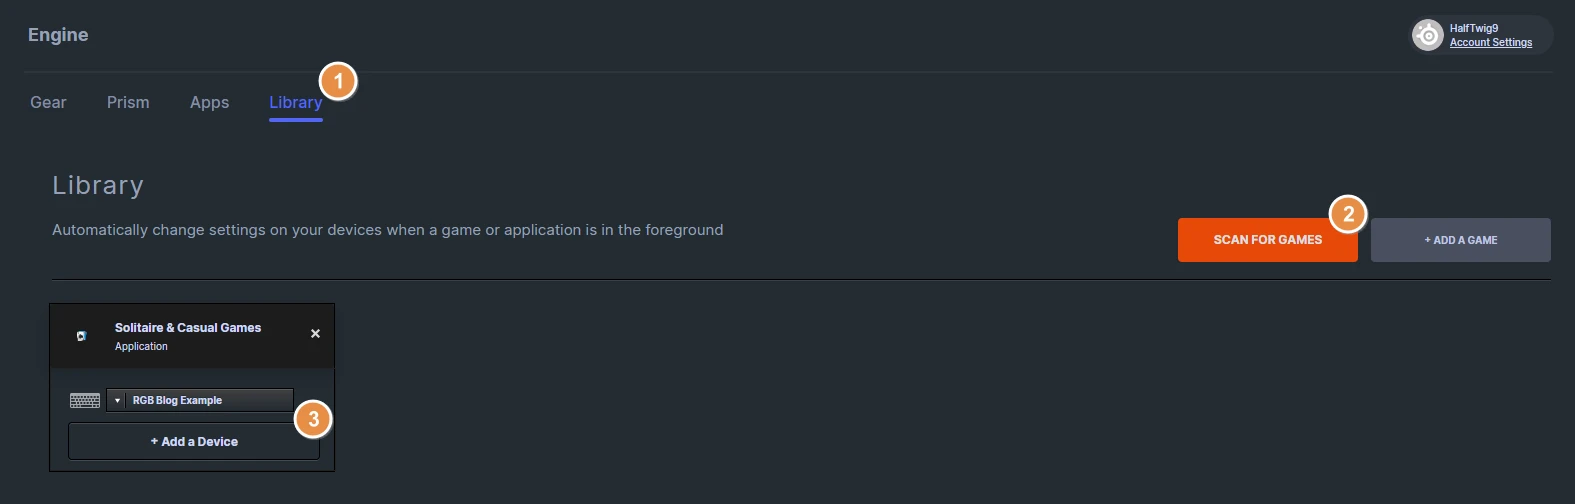Switch to the Gear tab

48,102
